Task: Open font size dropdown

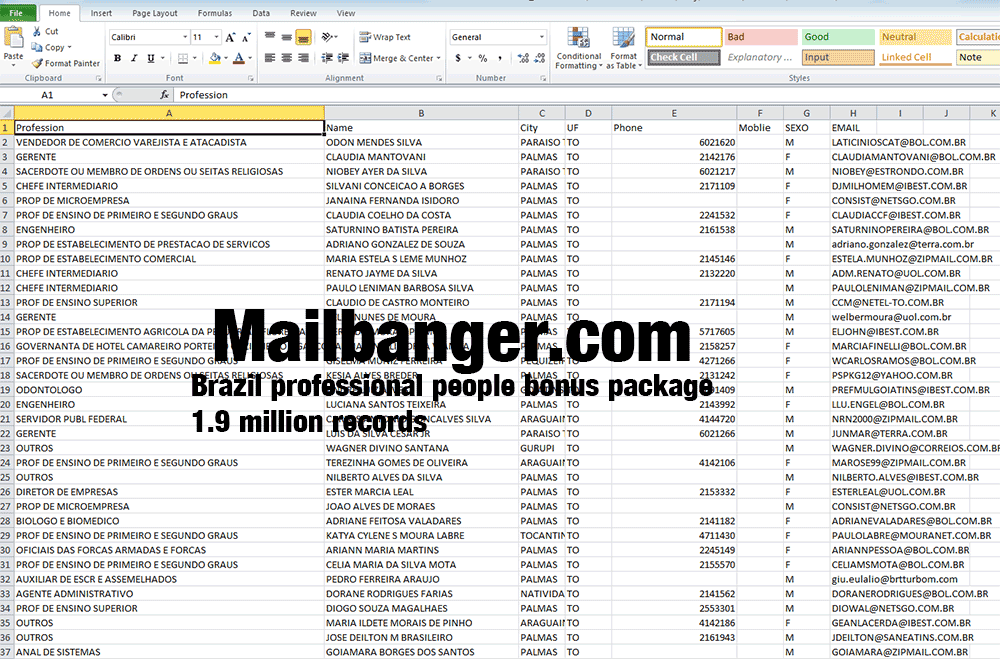Action: pyautogui.click(x=217, y=37)
